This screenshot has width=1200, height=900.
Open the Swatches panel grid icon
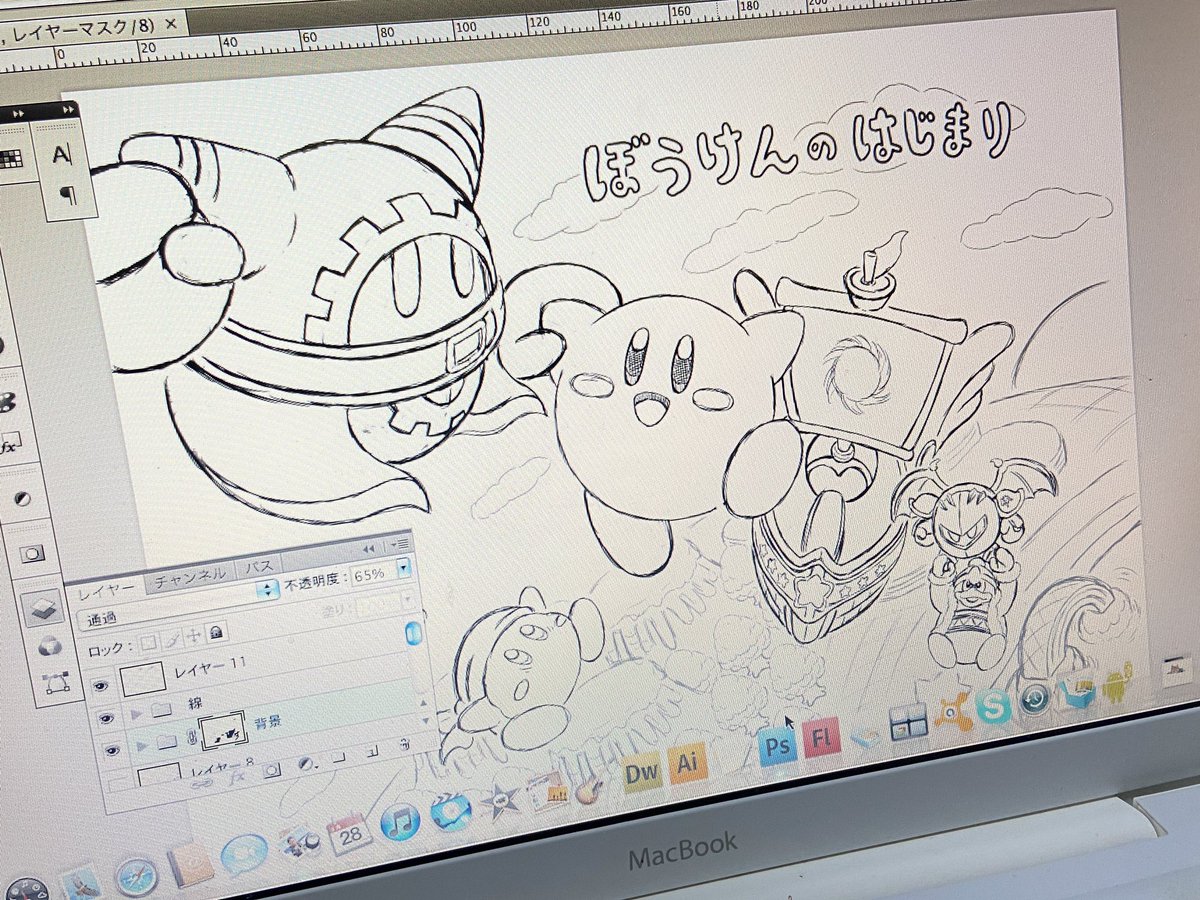pos(11,158)
